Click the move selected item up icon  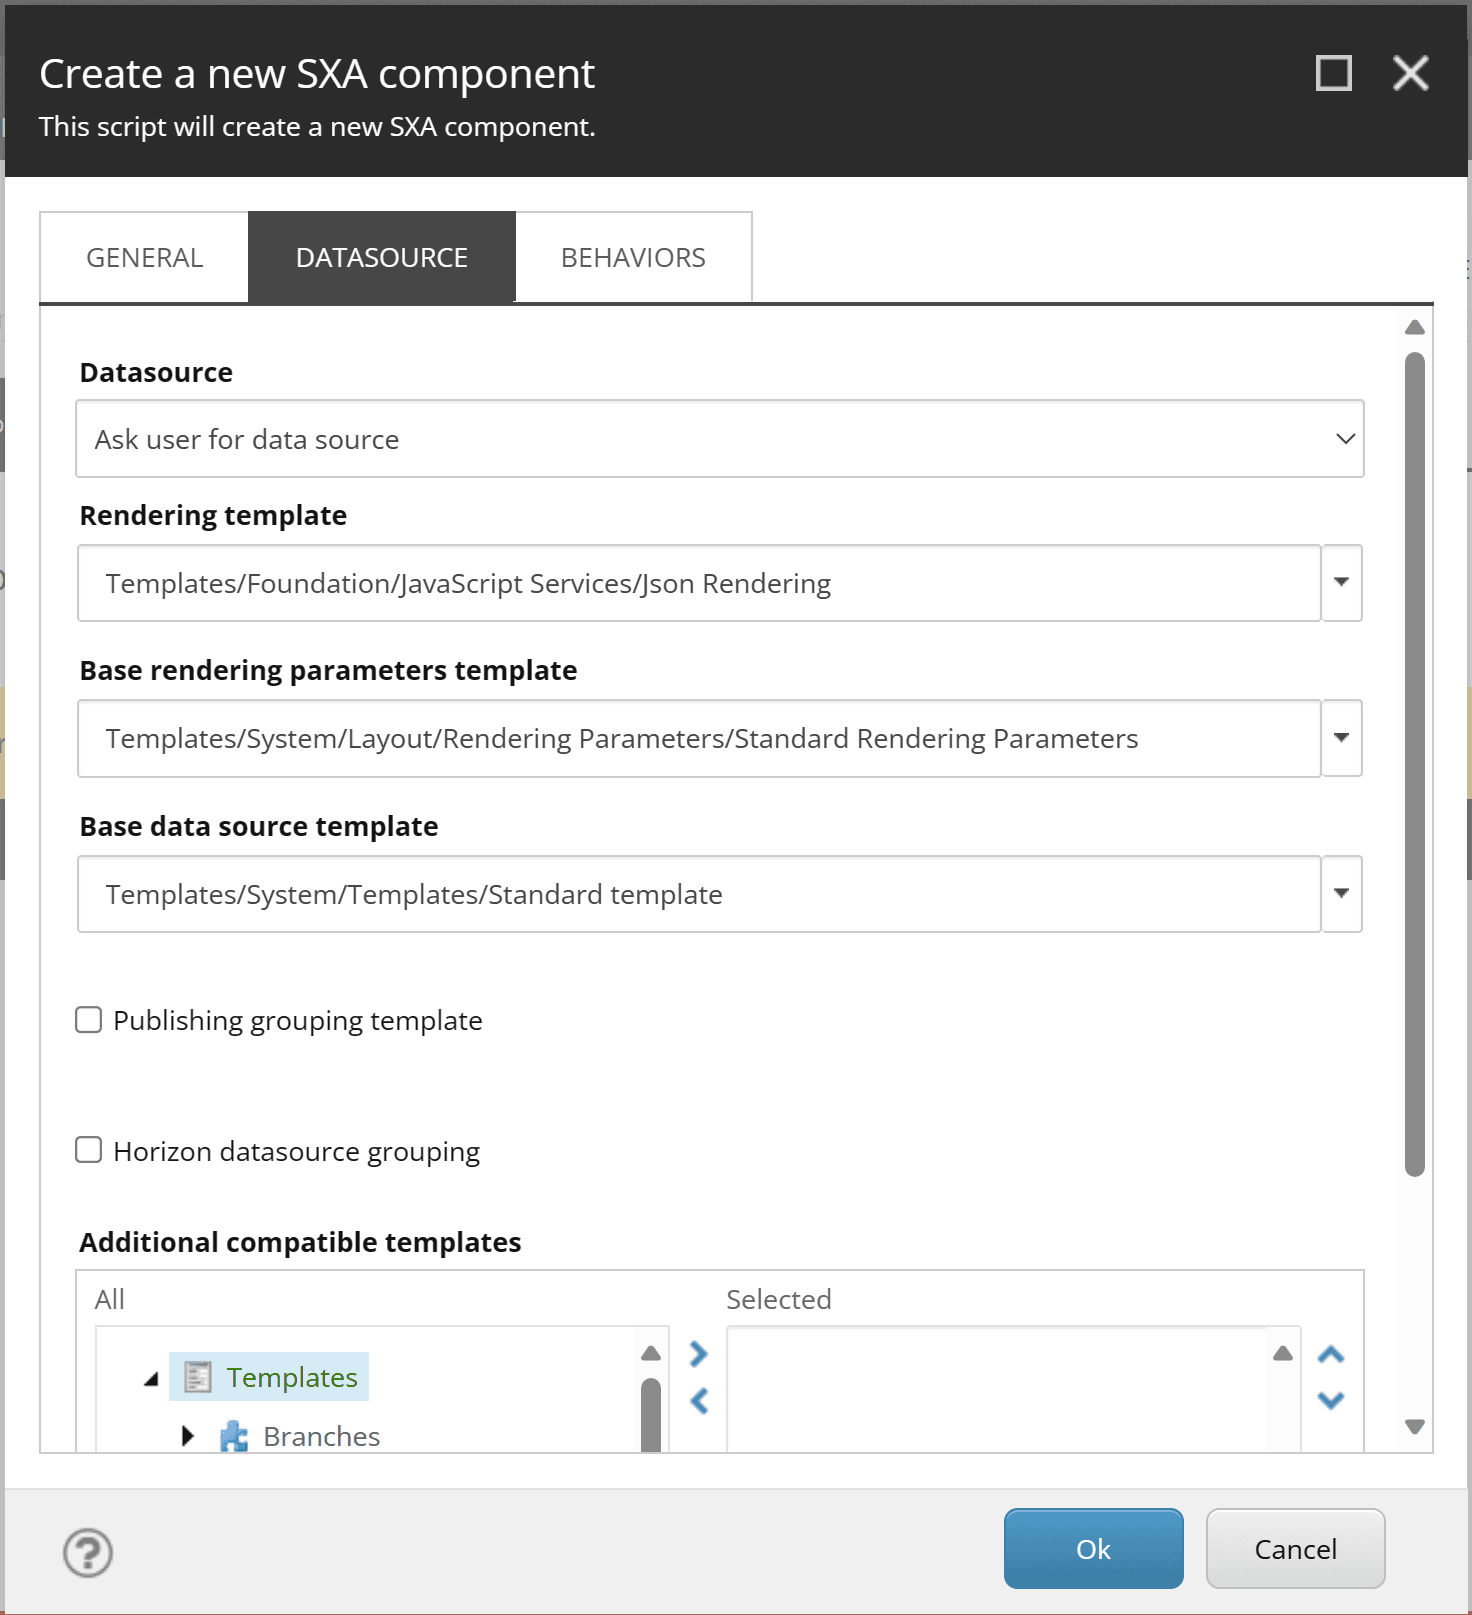(1331, 1355)
